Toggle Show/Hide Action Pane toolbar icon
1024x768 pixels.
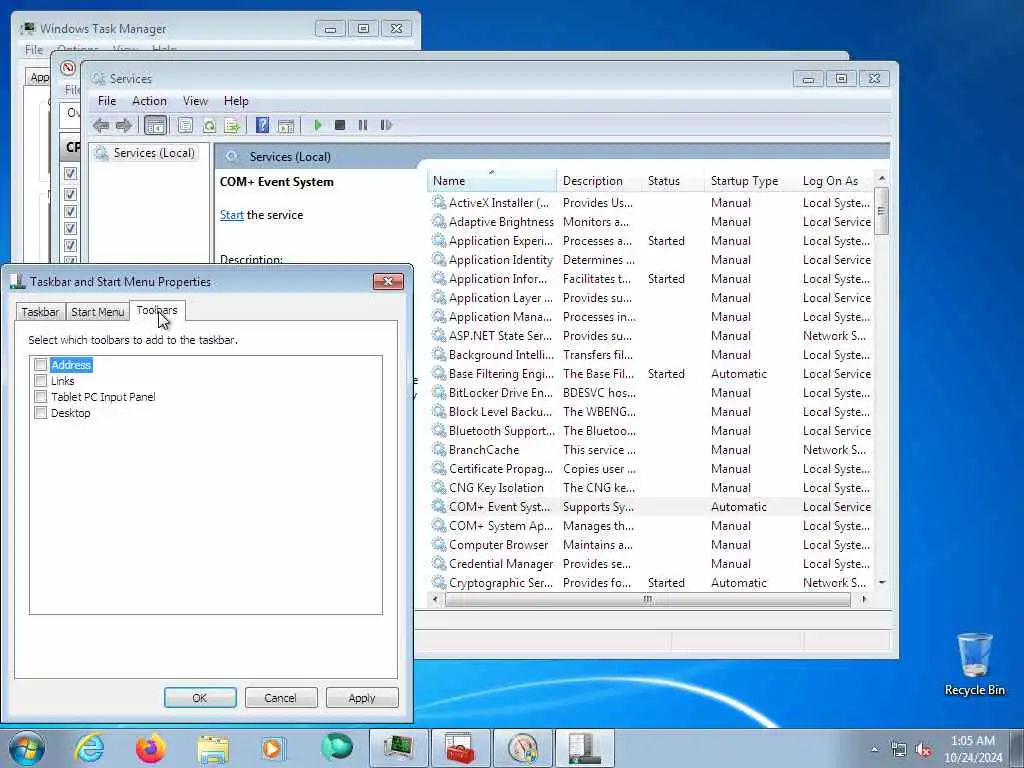(x=286, y=125)
